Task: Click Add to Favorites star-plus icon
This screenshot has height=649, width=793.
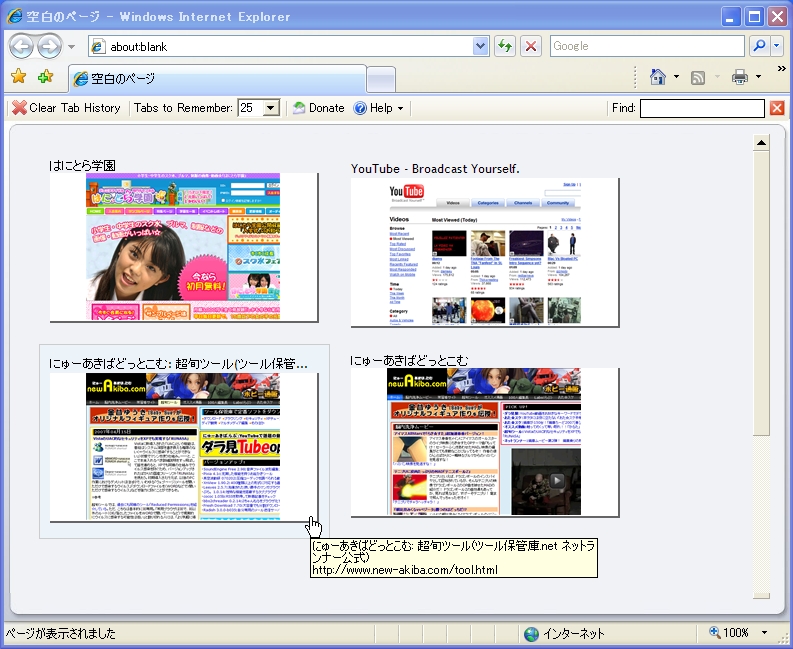Action: click(45, 77)
